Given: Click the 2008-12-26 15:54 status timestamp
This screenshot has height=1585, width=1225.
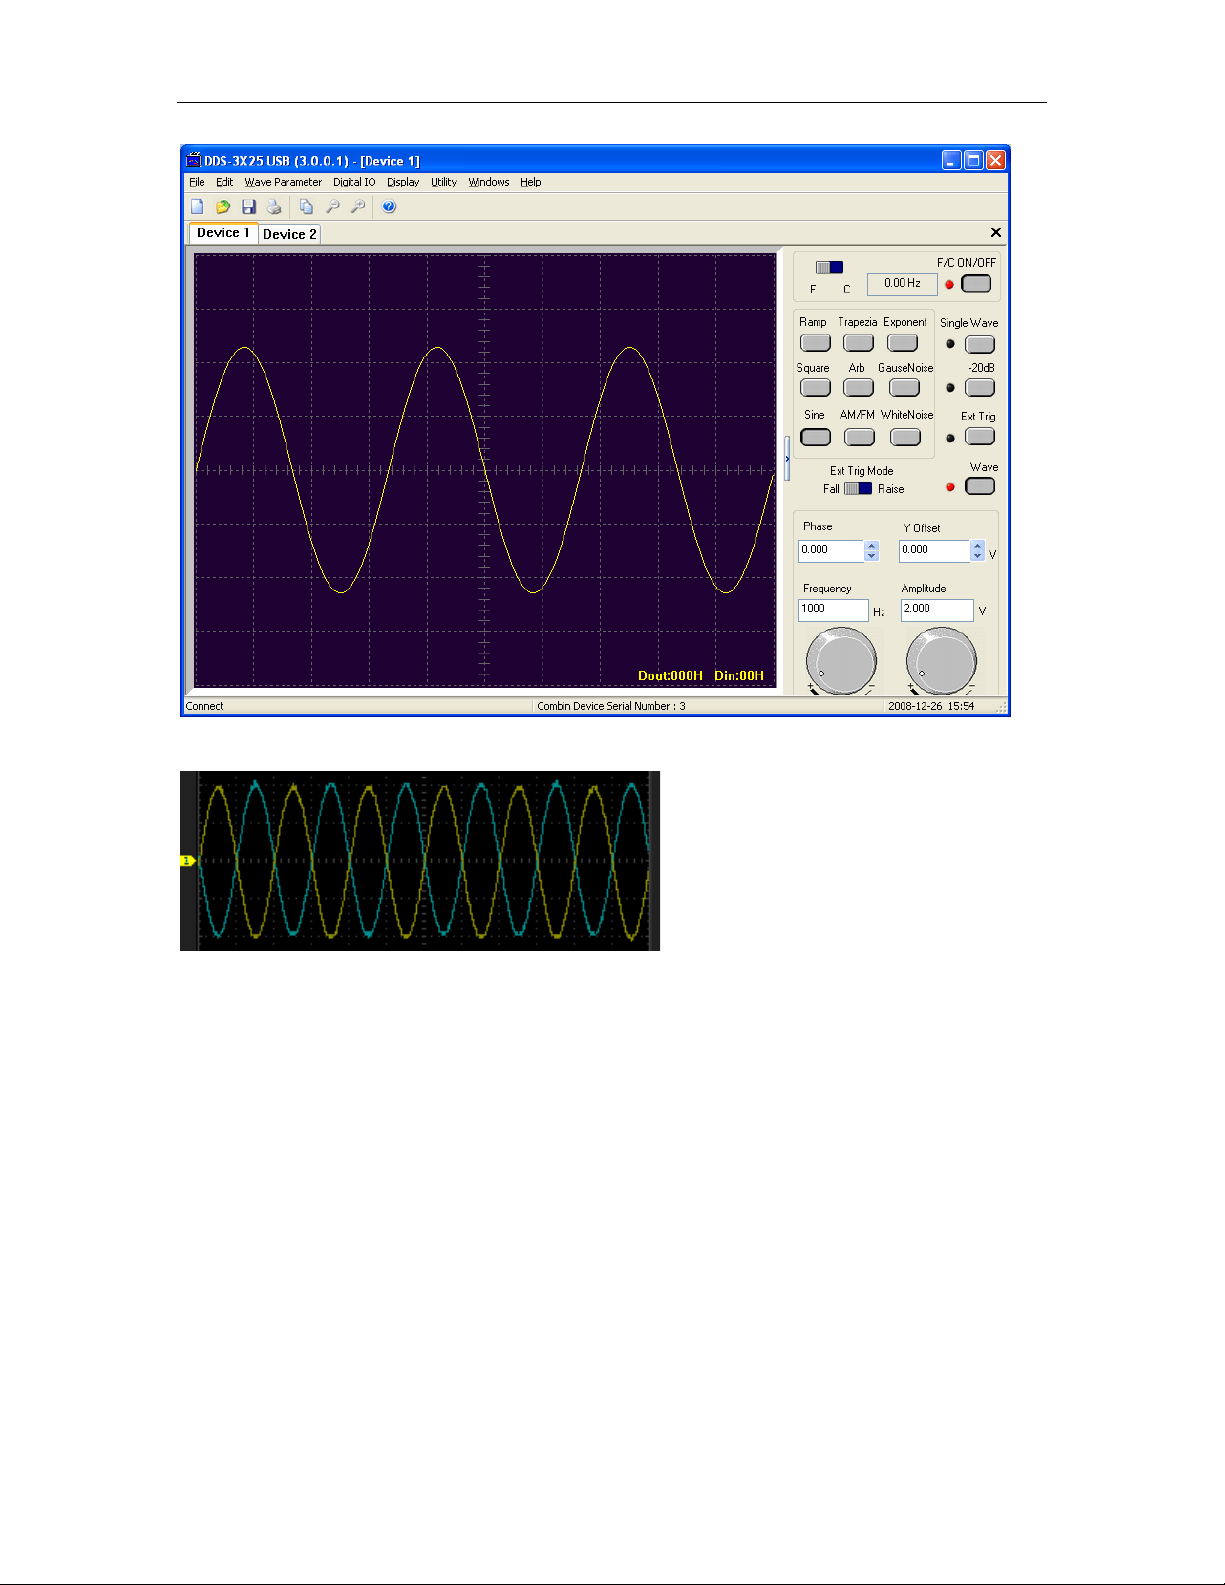Looking at the screenshot, I should click(x=931, y=706).
